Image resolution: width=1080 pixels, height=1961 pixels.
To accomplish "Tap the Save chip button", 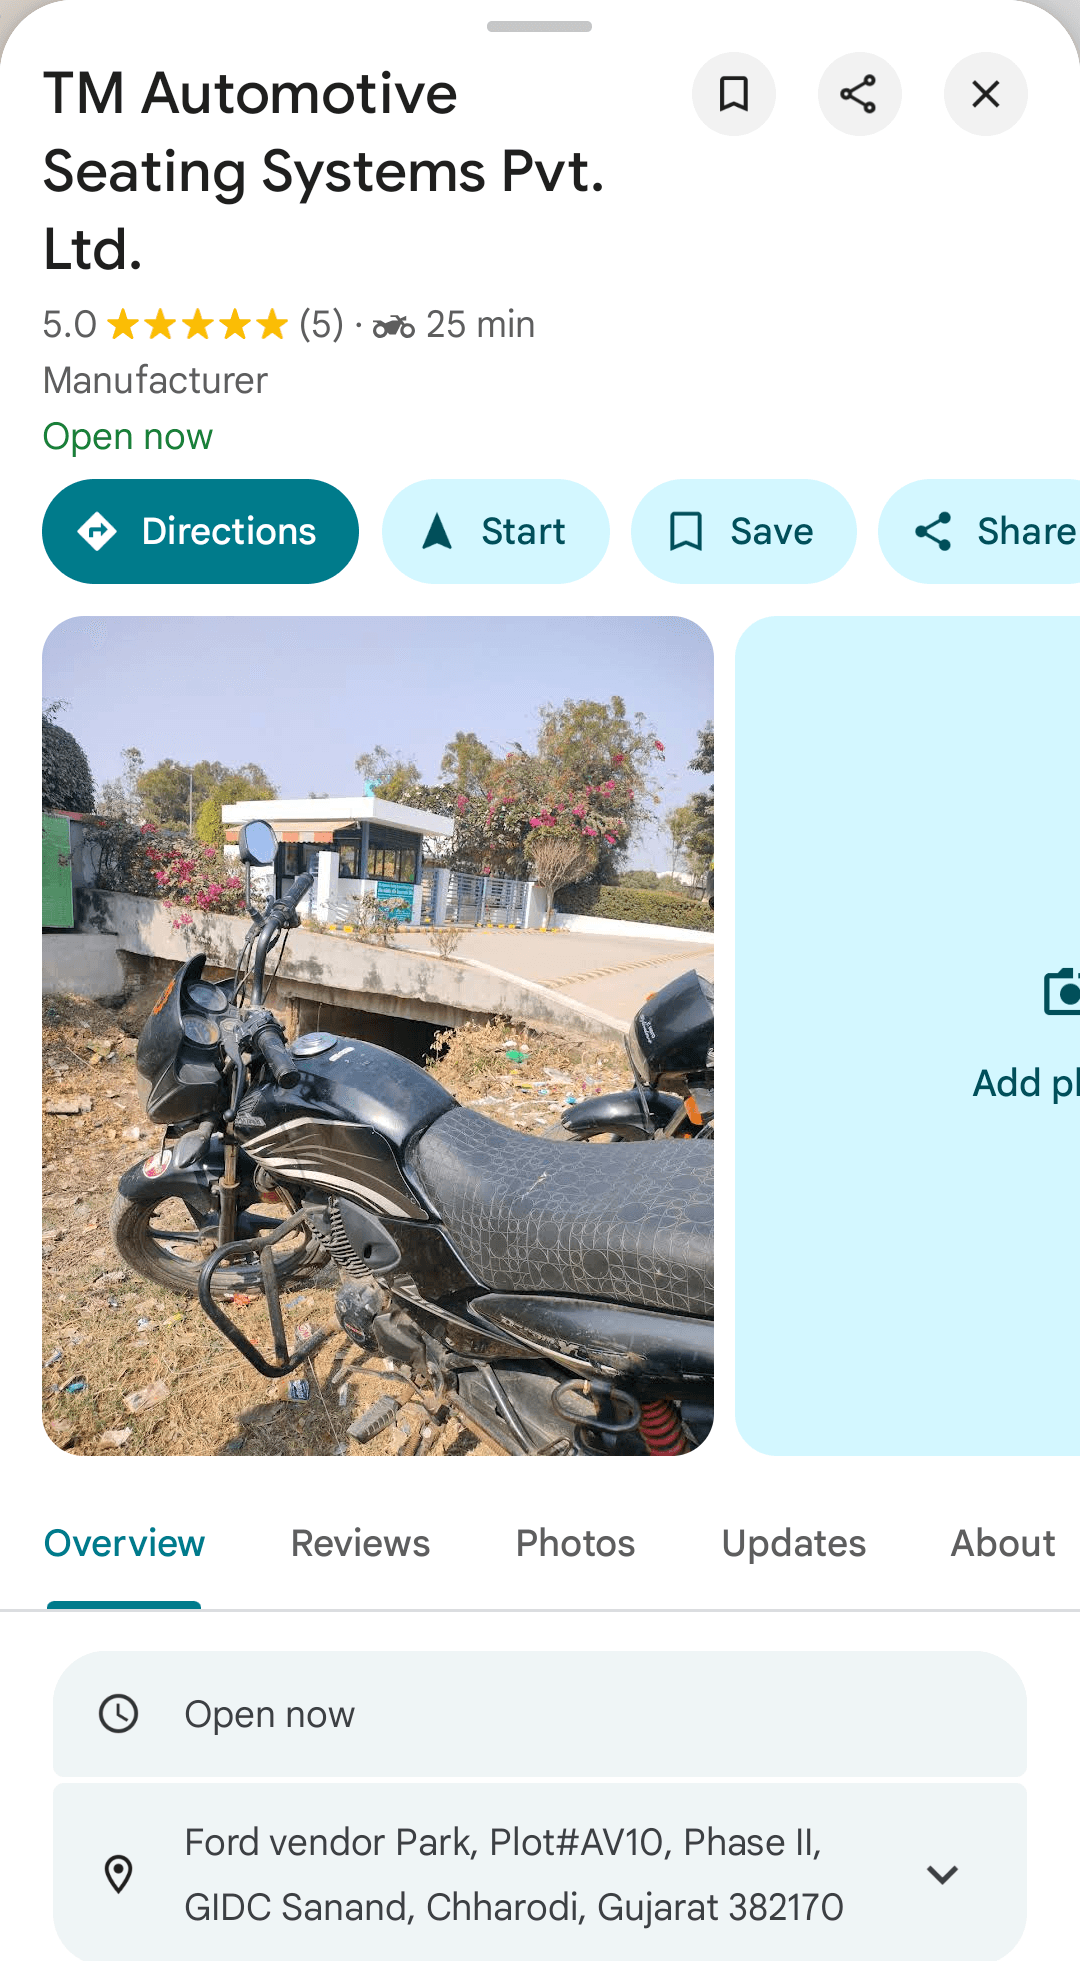I will pyautogui.click(x=743, y=531).
